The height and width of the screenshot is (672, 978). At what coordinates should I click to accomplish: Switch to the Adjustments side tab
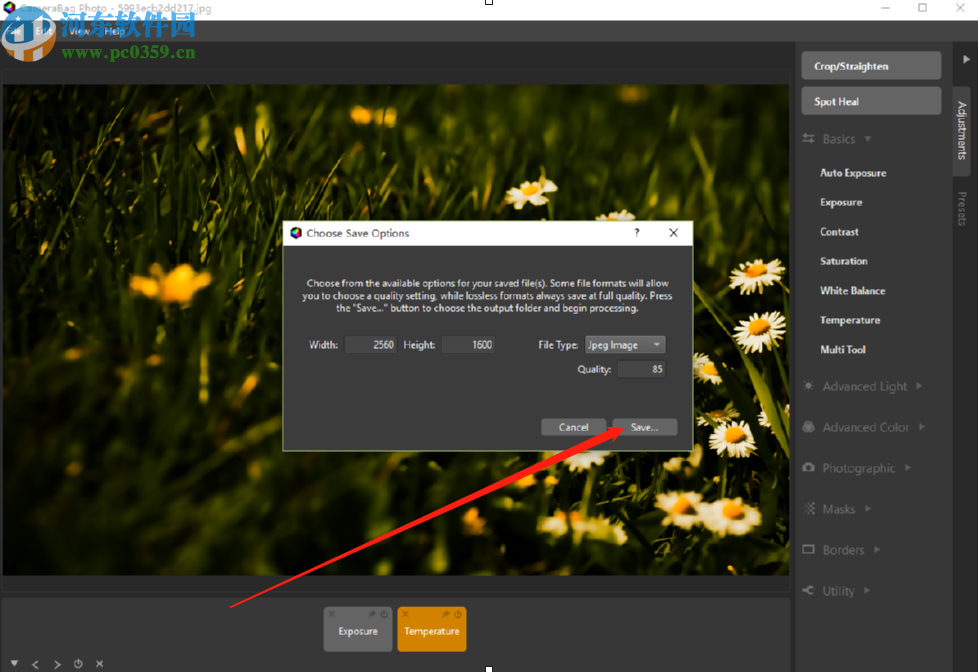[x=962, y=130]
